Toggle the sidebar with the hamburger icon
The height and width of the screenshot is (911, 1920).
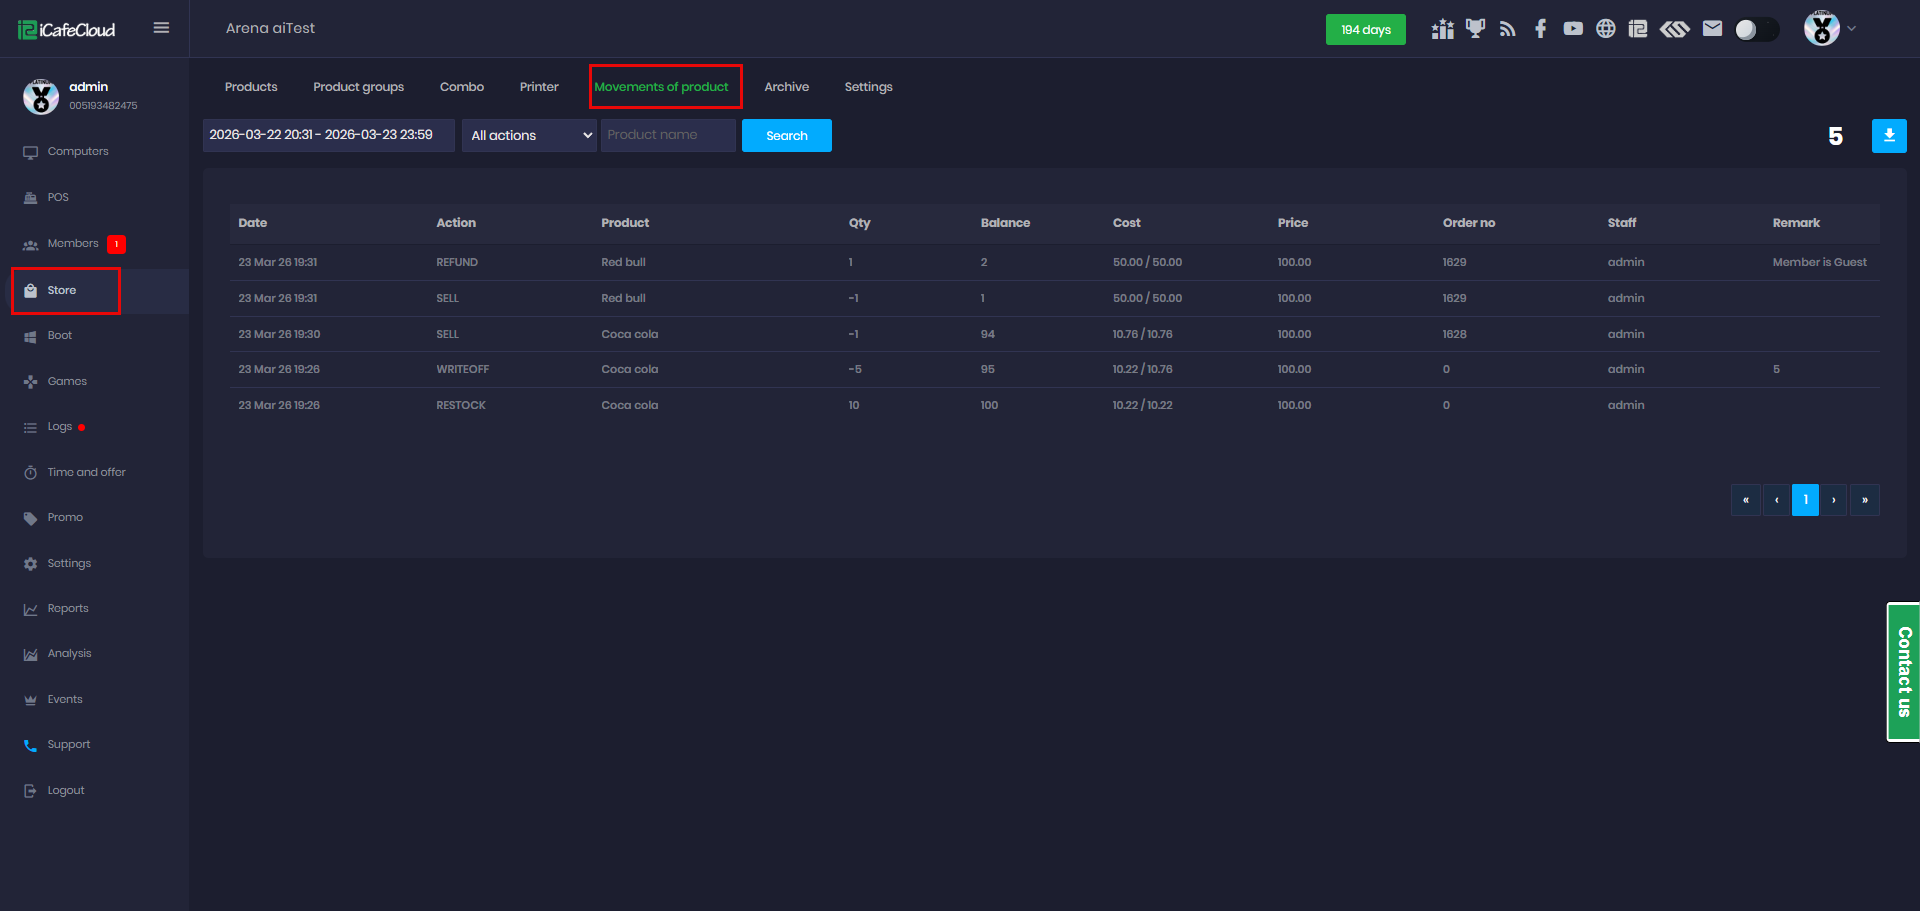(161, 28)
